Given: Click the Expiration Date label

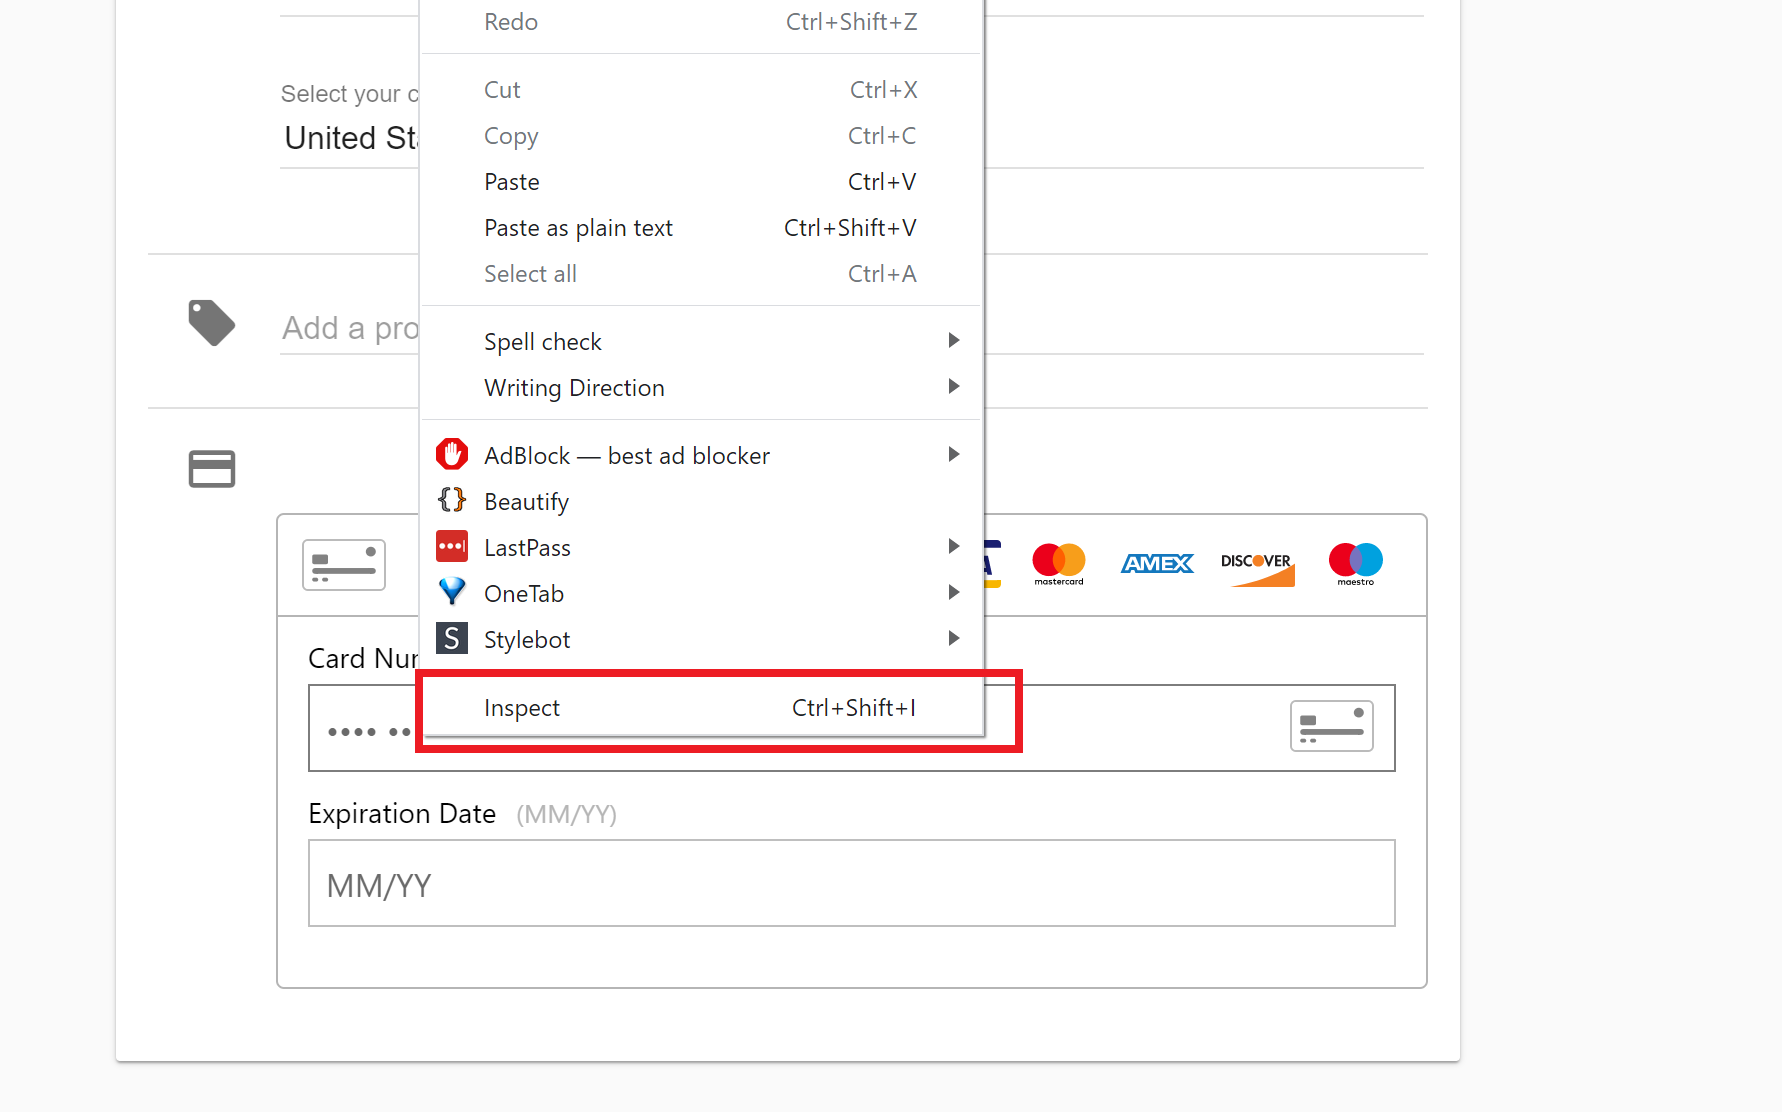Looking at the screenshot, I should 402,814.
